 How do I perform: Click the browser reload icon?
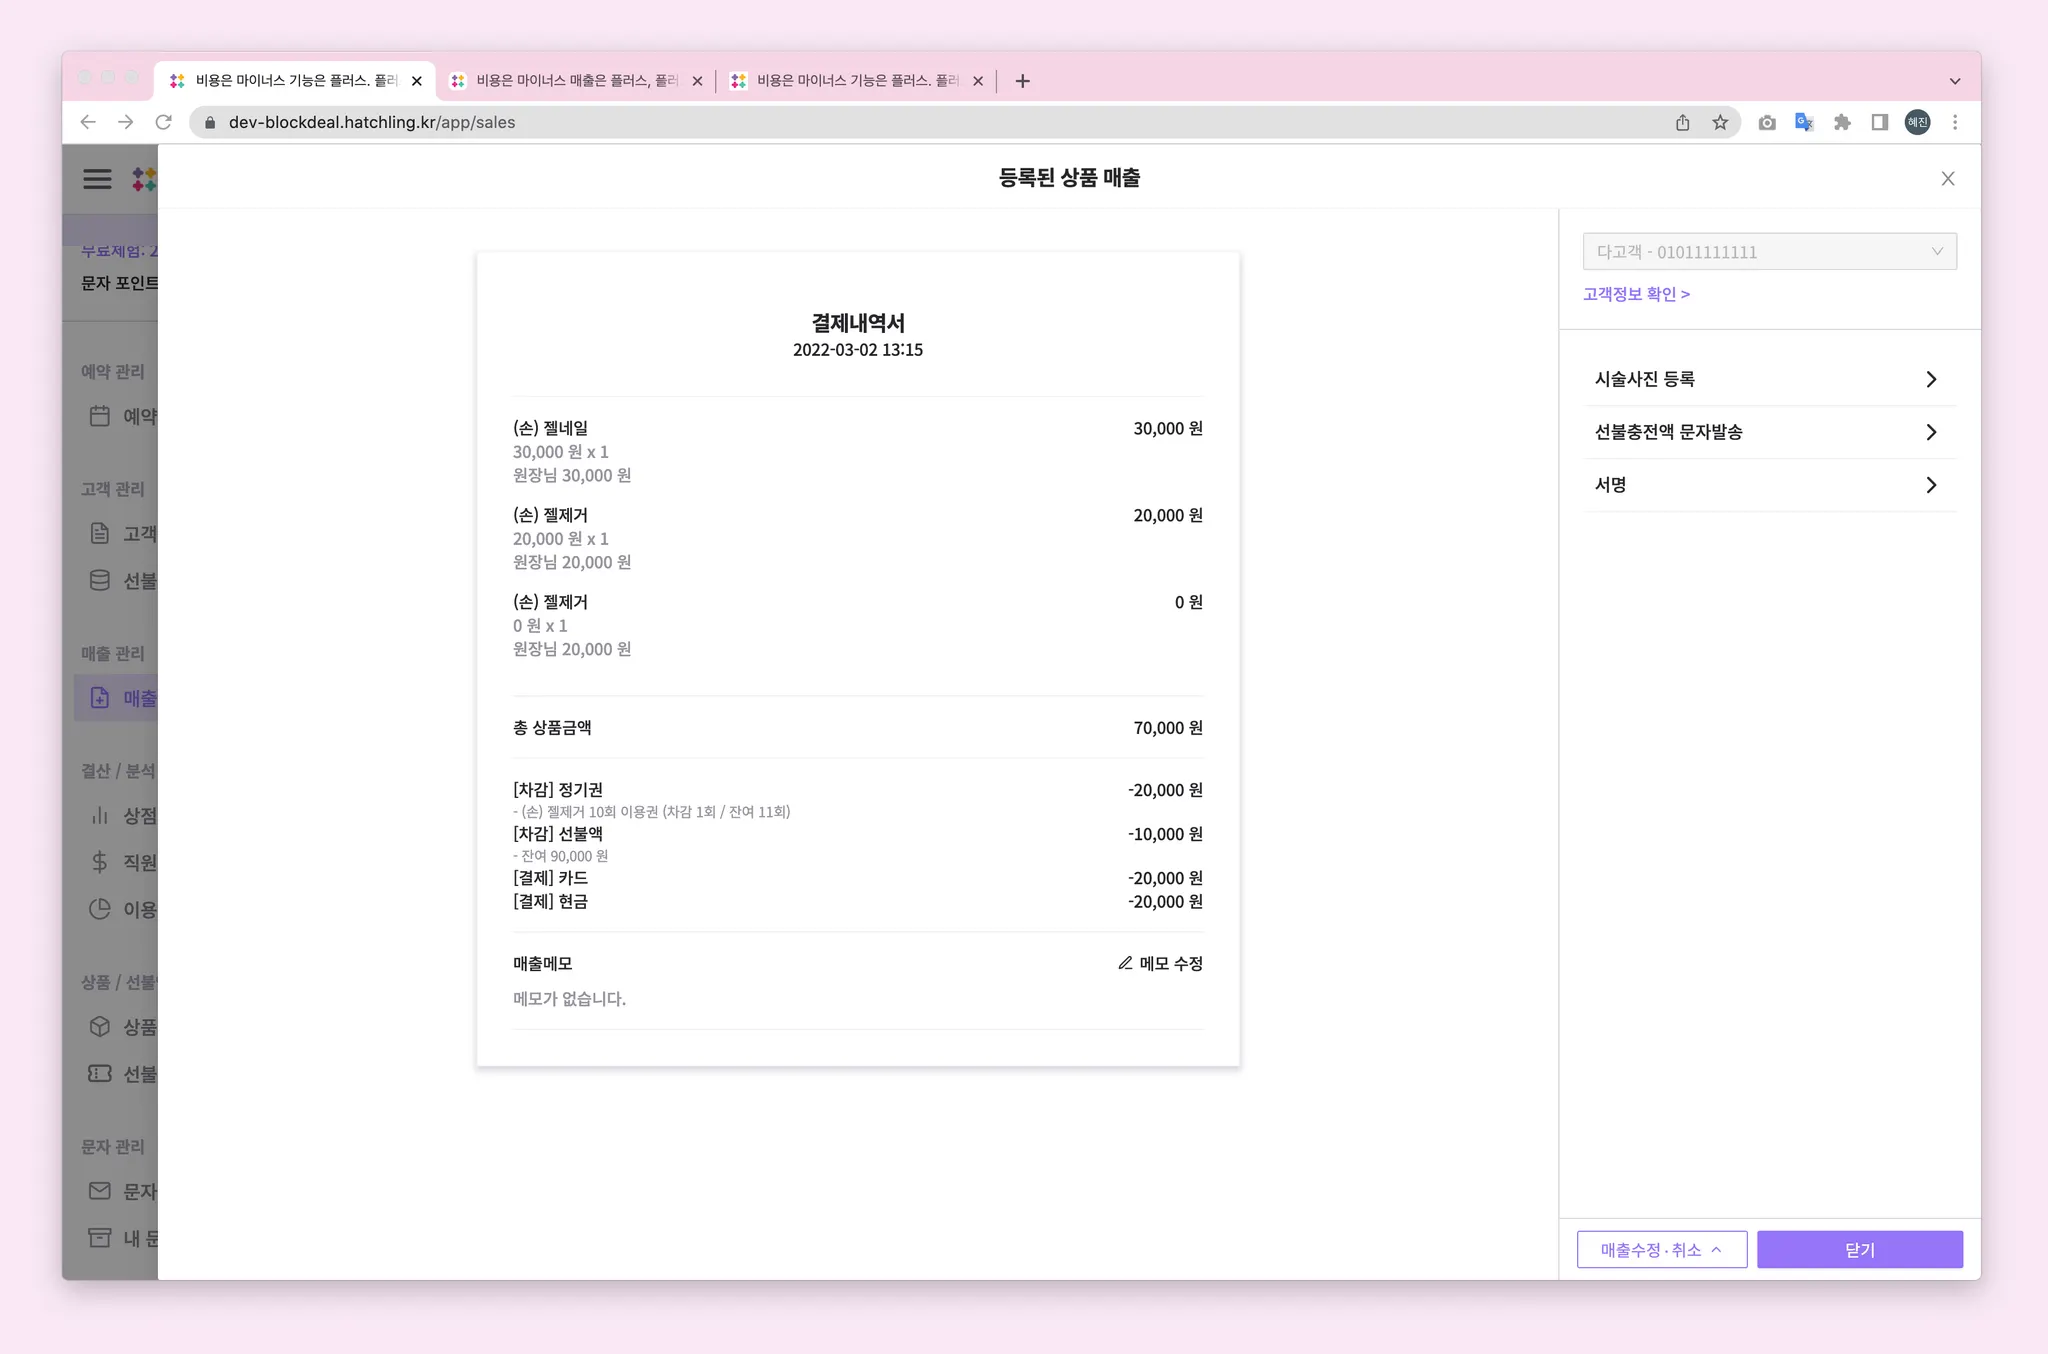click(164, 122)
